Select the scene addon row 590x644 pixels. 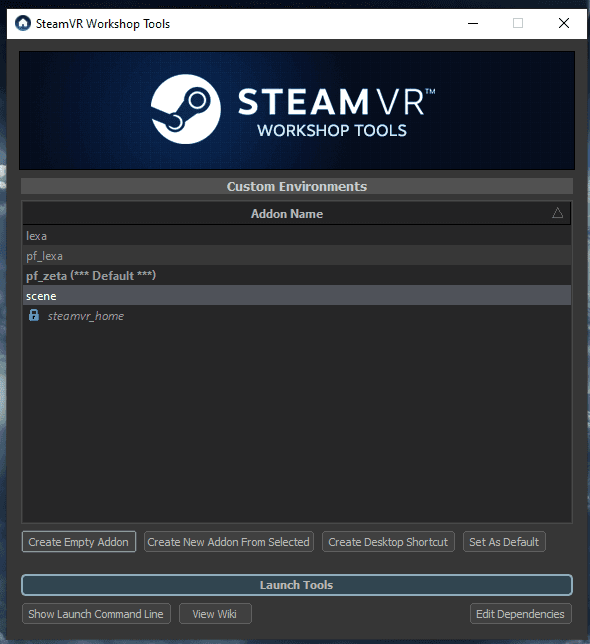pos(296,296)
